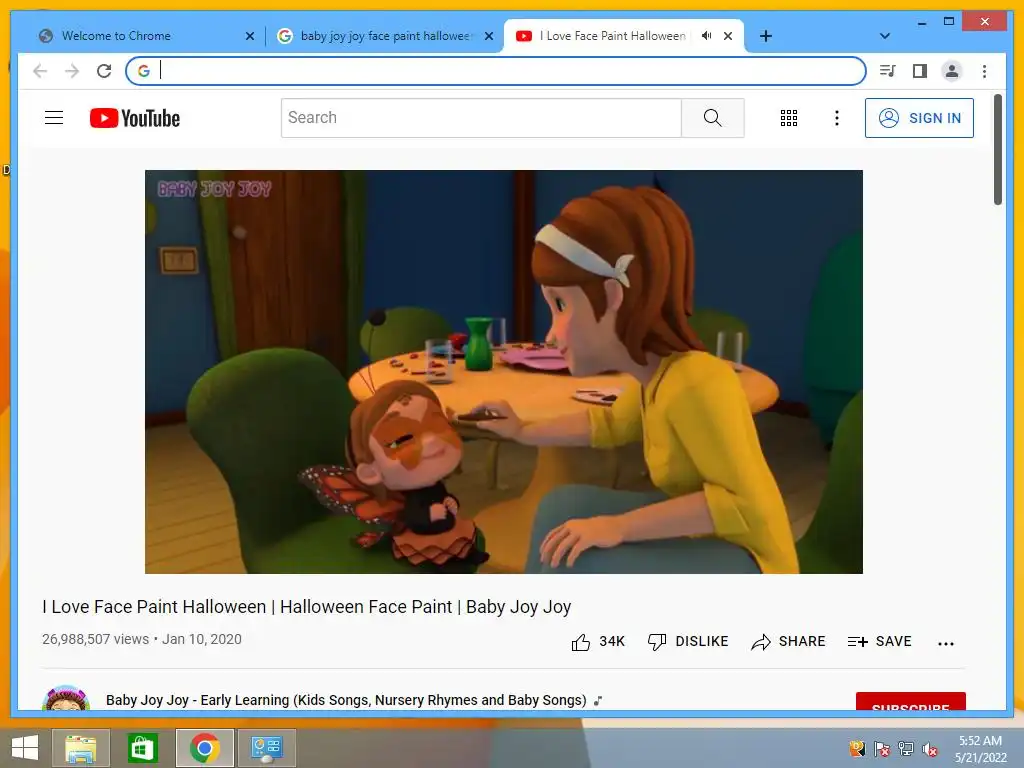Click SAVE to add to playlist
Screen dimensions: 1024x768
[879, 641]
